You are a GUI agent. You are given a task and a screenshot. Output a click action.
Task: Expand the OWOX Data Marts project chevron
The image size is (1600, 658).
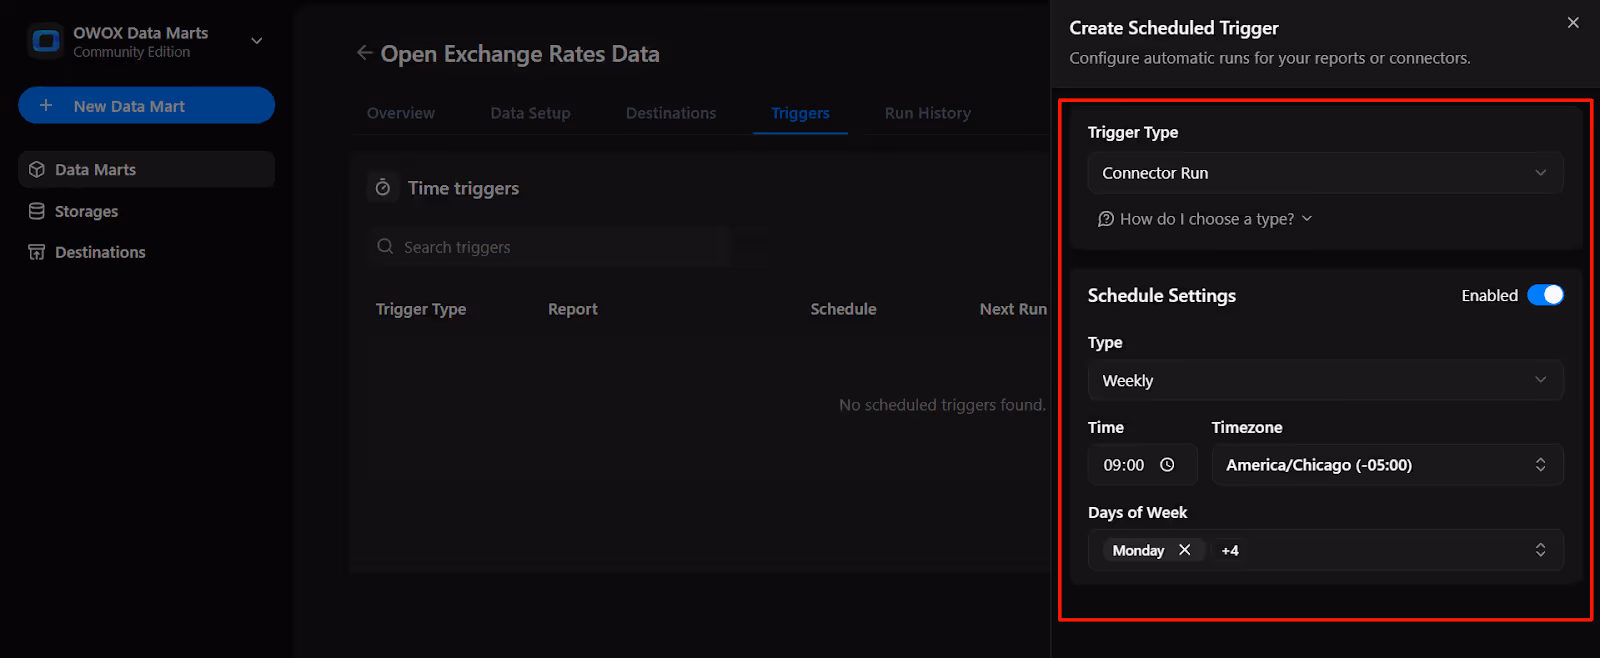pyautogui.click(x=257, y=41)
